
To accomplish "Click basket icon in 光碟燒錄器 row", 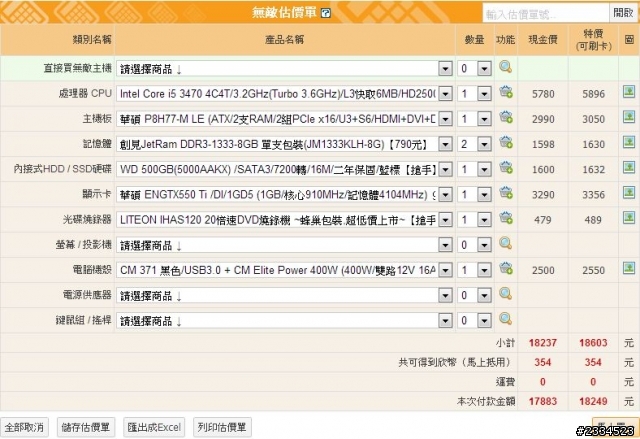I will coord(506,218).
